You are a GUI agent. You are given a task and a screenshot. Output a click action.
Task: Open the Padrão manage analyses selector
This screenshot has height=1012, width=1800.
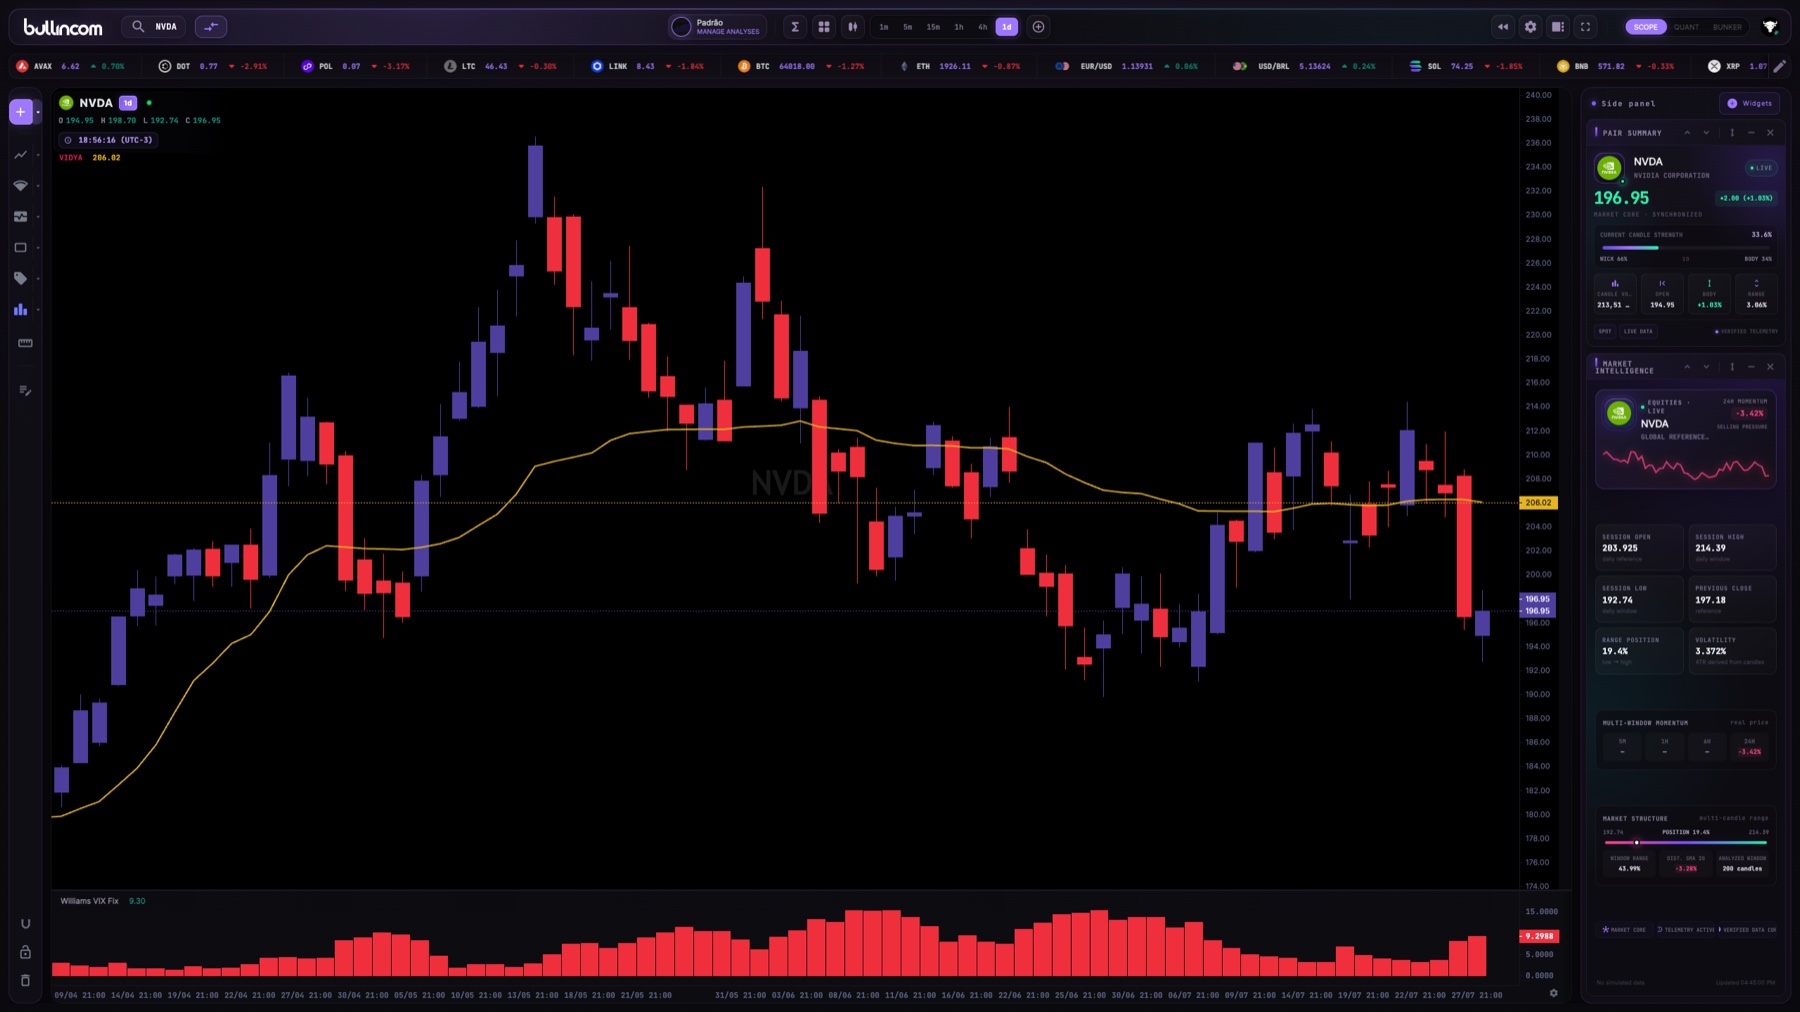717,27
